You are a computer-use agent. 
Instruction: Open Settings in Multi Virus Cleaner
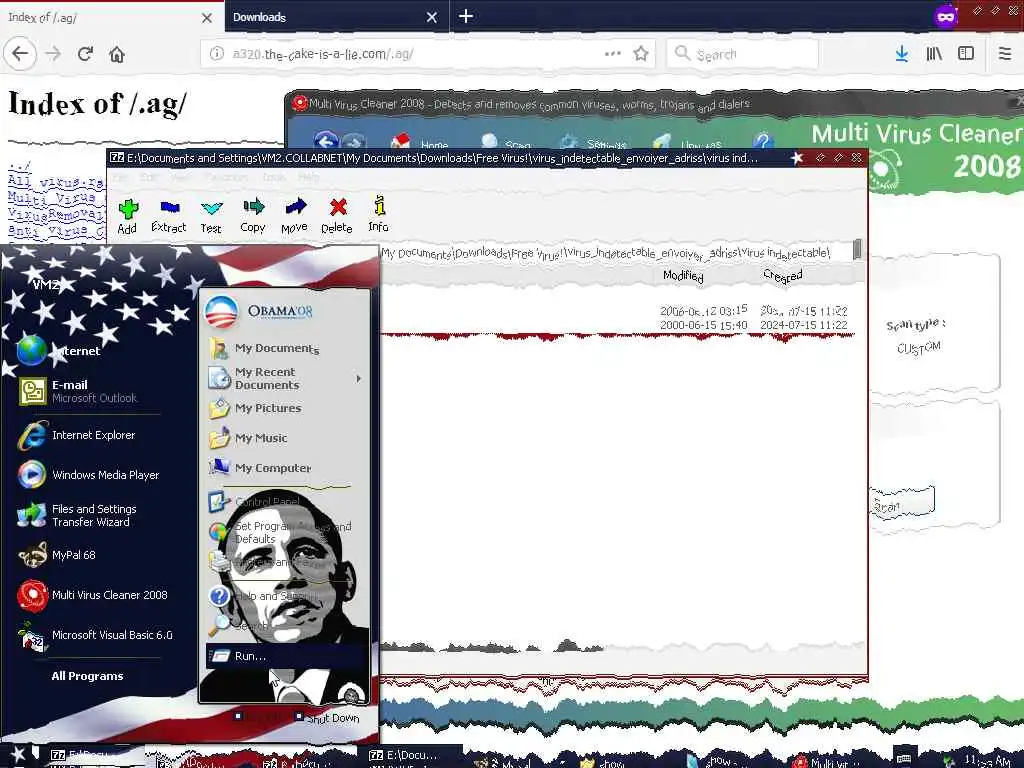(x=594, y=142)
